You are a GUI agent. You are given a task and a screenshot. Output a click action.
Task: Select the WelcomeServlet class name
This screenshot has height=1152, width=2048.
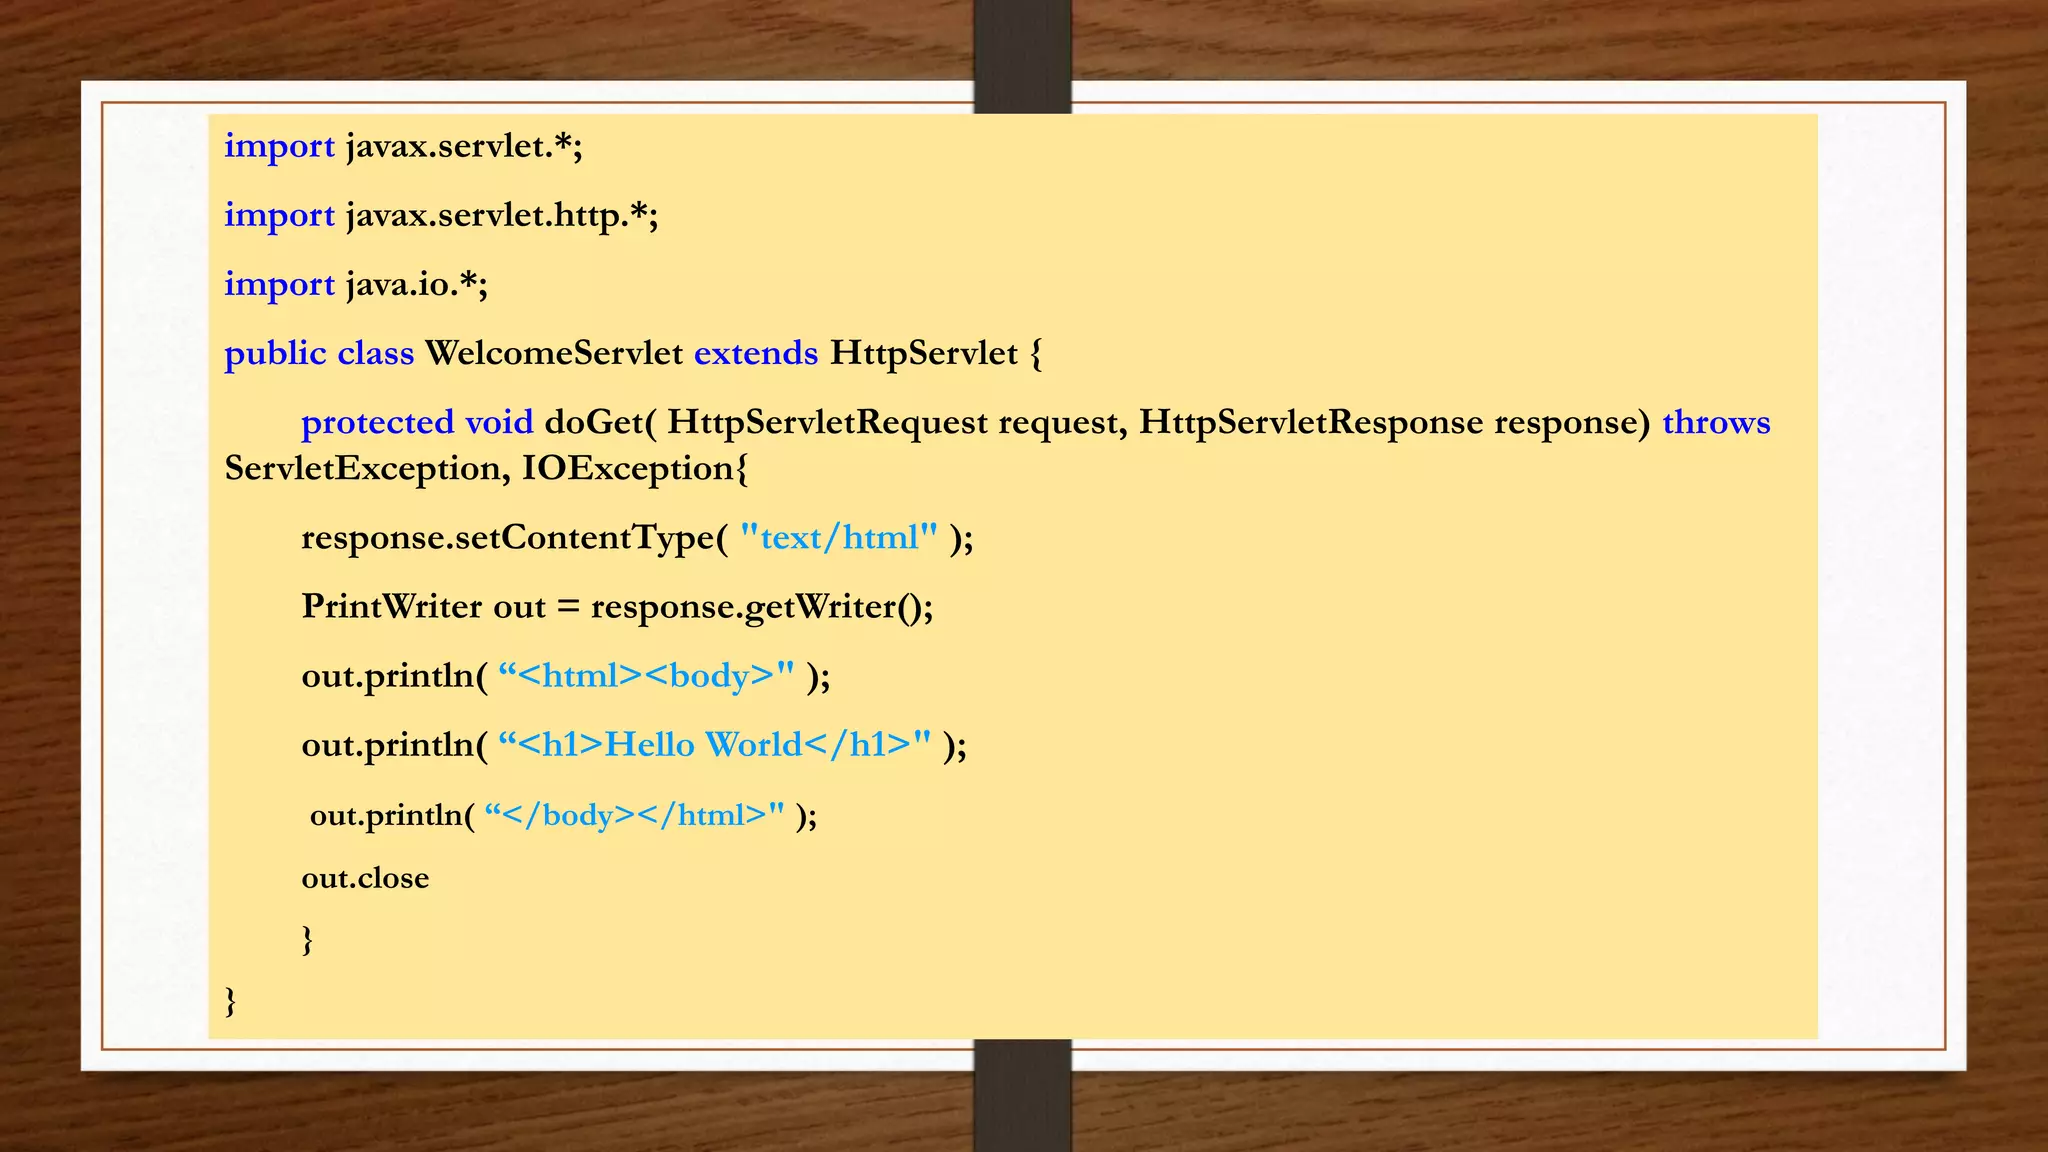(554, 353)
